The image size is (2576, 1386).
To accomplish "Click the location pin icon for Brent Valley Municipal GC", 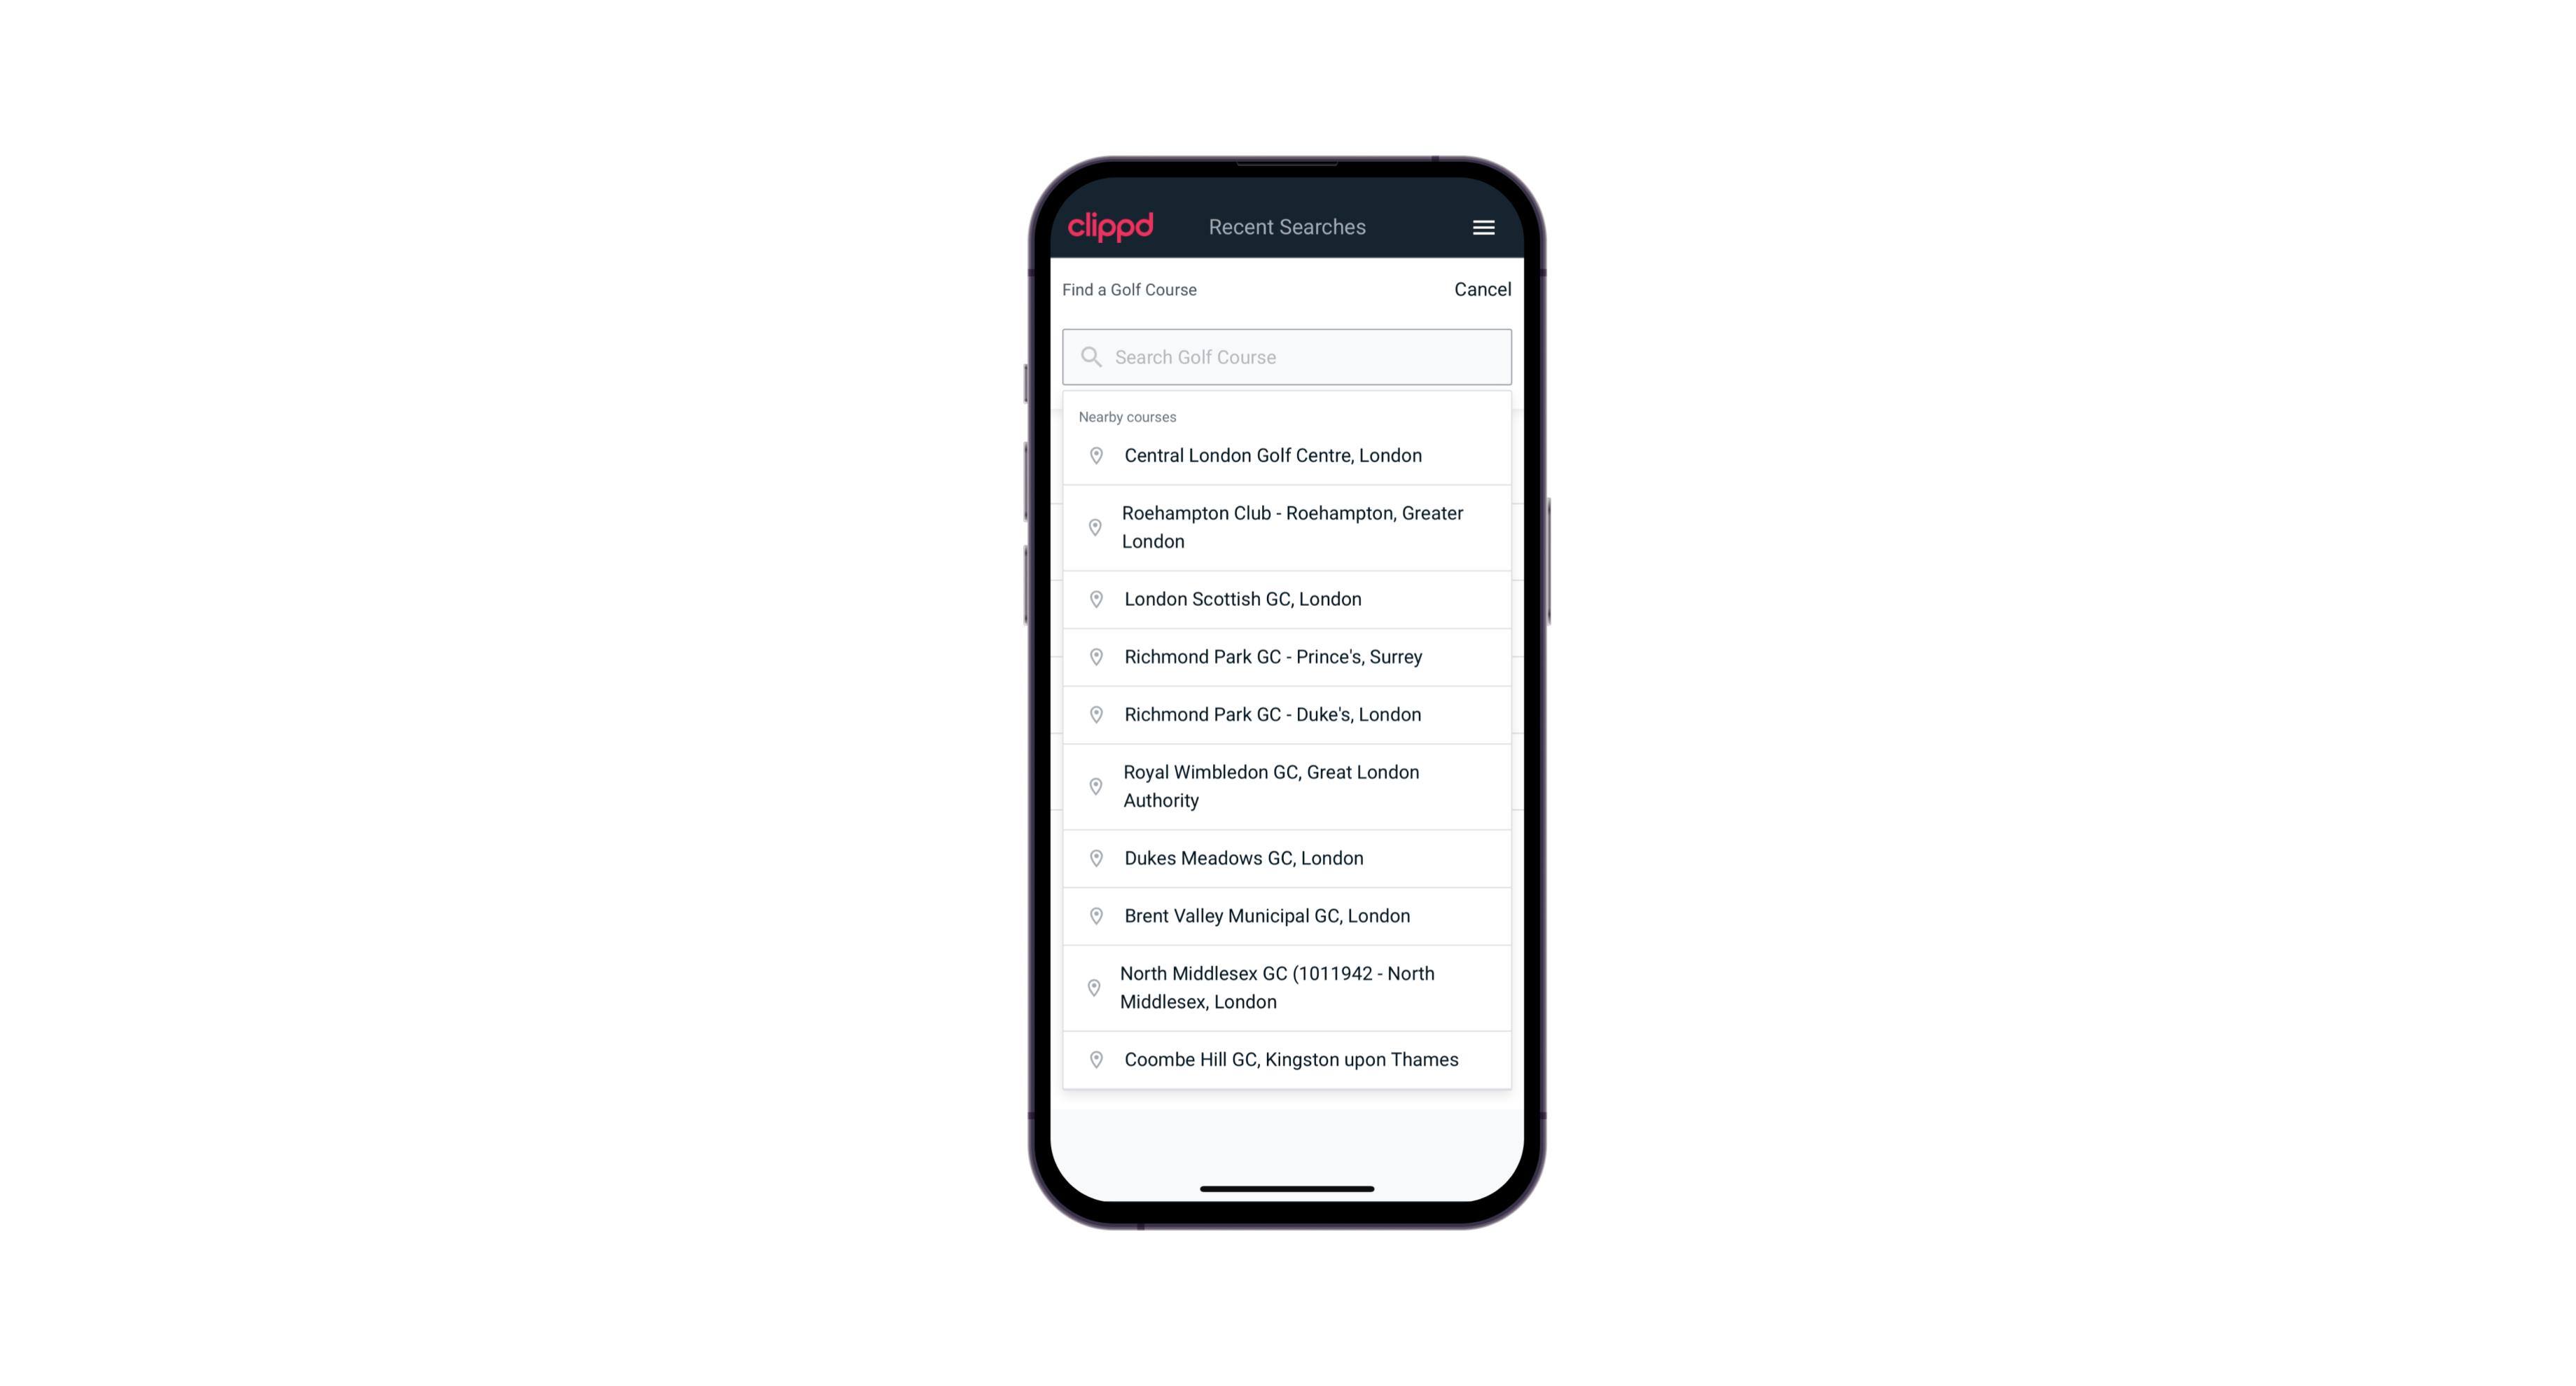I will tap(1092, 915).
